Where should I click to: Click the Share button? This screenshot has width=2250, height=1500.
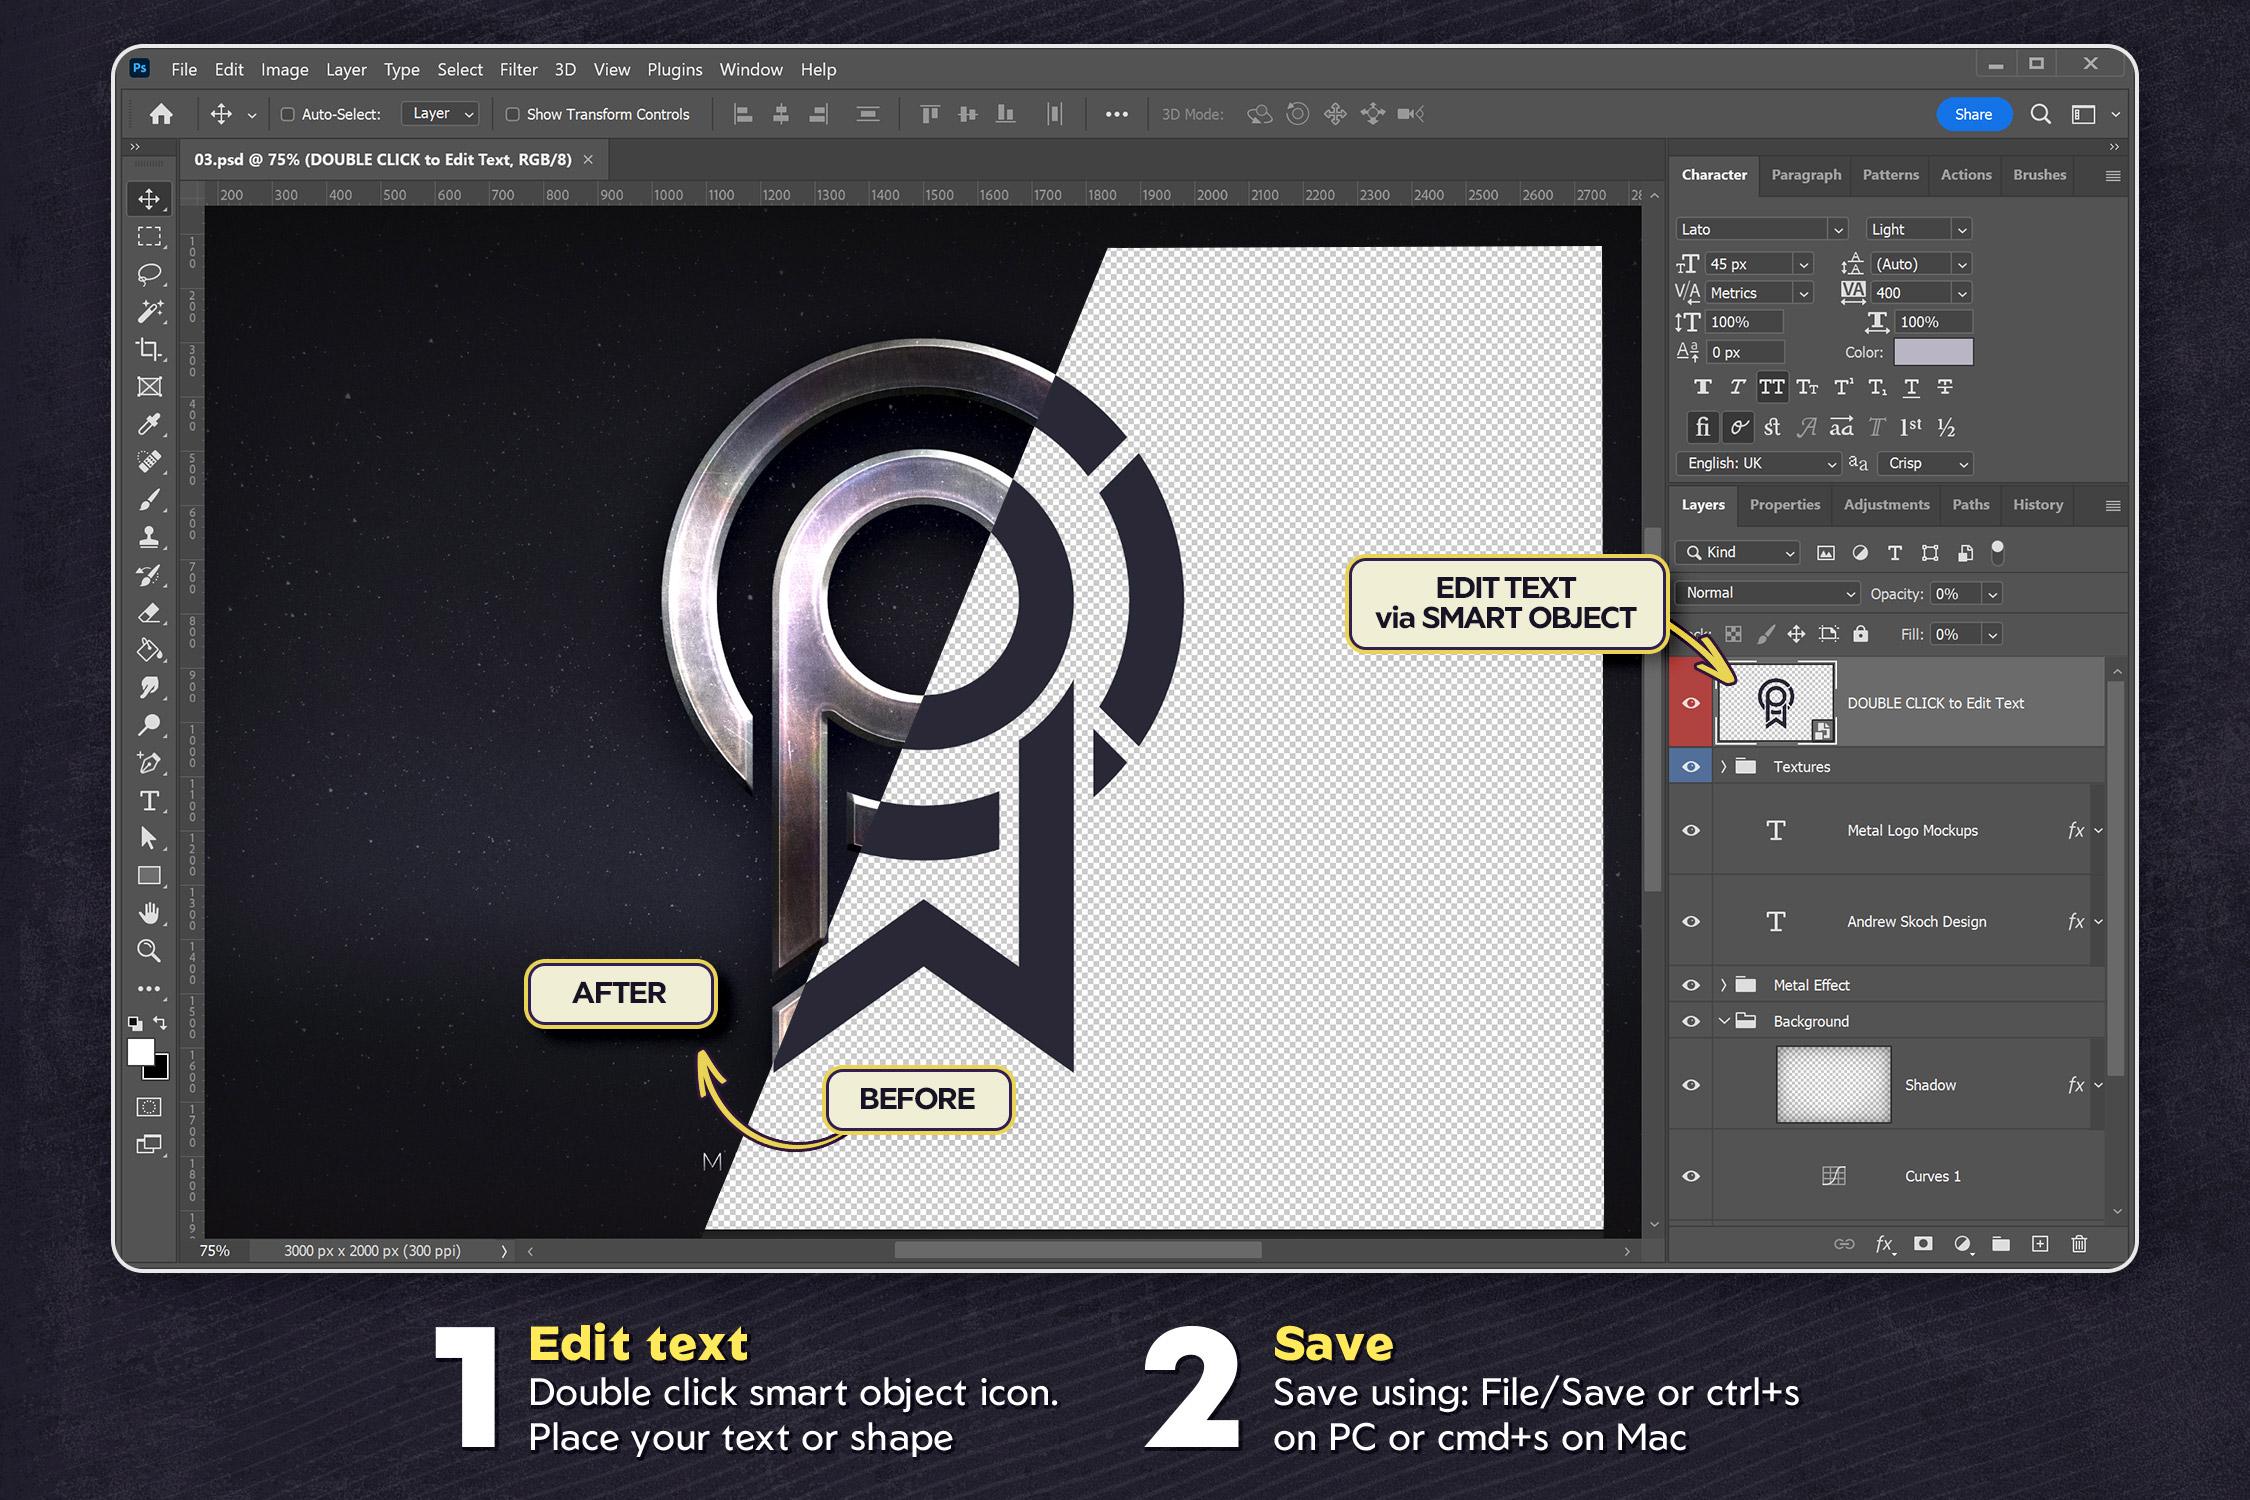[x=1973, y=114]
